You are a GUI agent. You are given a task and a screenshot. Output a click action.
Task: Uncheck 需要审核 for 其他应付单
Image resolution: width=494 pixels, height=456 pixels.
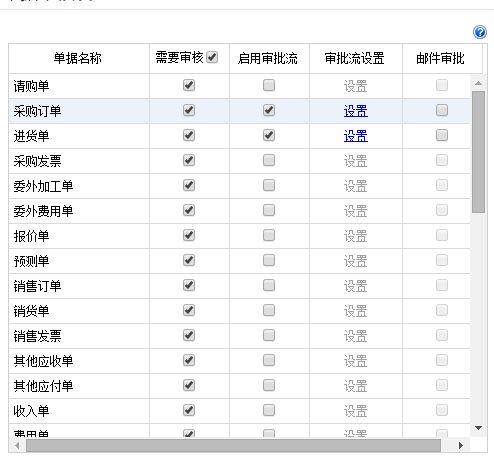coord(189,385)
